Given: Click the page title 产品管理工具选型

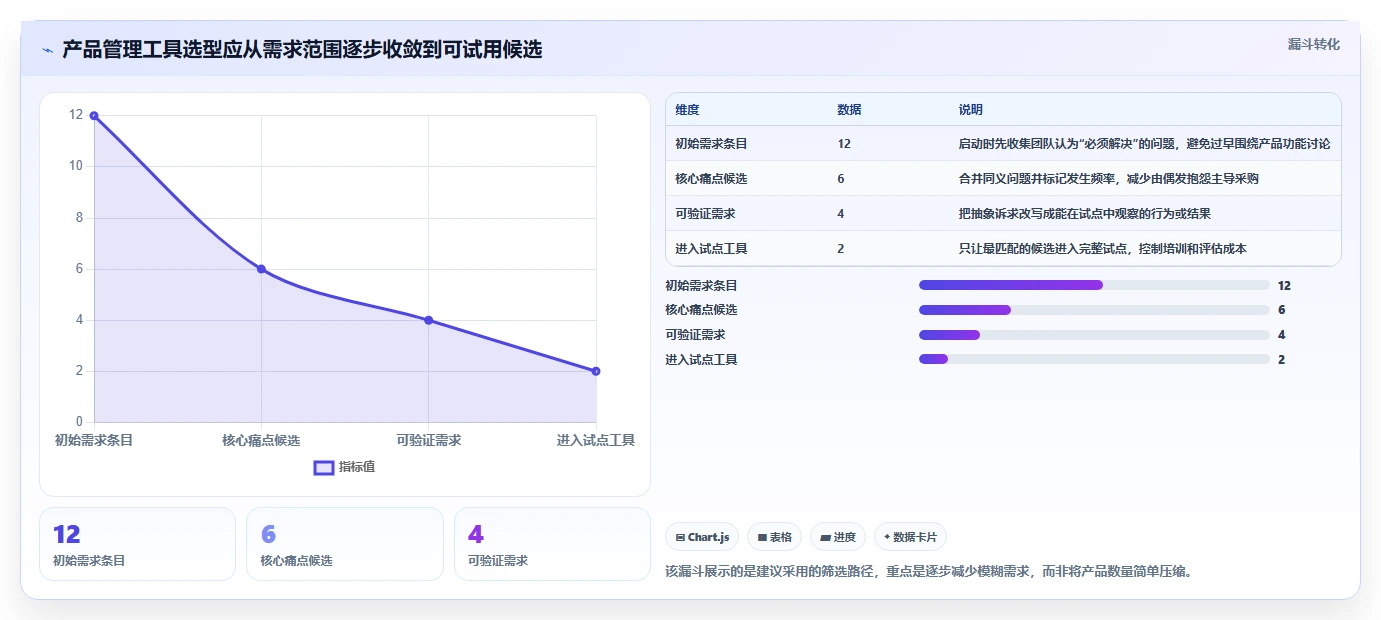Looking at the screenshot, I should pyautogui.click(x=302, y=50).
